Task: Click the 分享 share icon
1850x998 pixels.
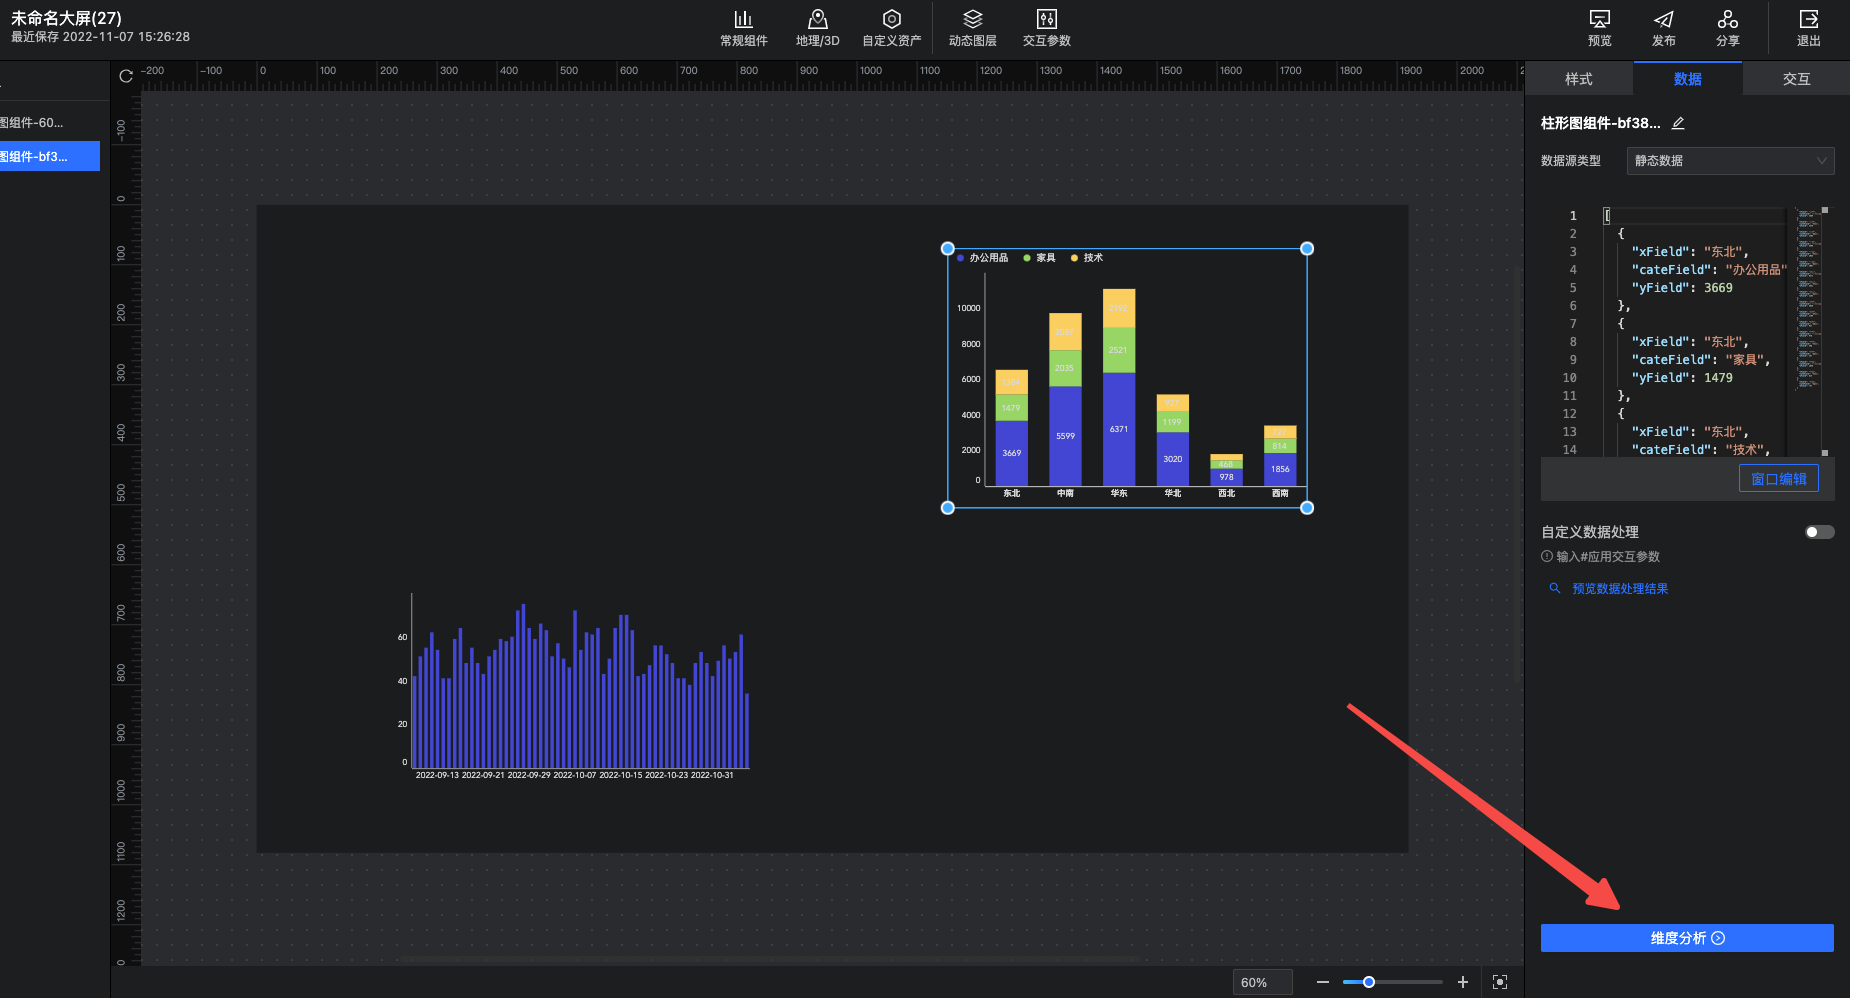Action: coord(1727,28)
